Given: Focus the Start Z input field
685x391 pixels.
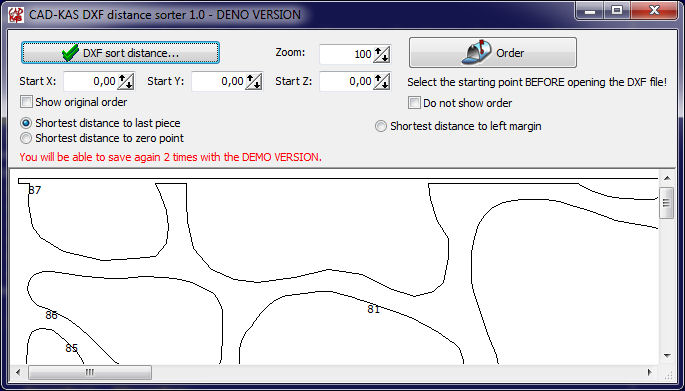Looking at the screenshot, I should pos(346,81).
